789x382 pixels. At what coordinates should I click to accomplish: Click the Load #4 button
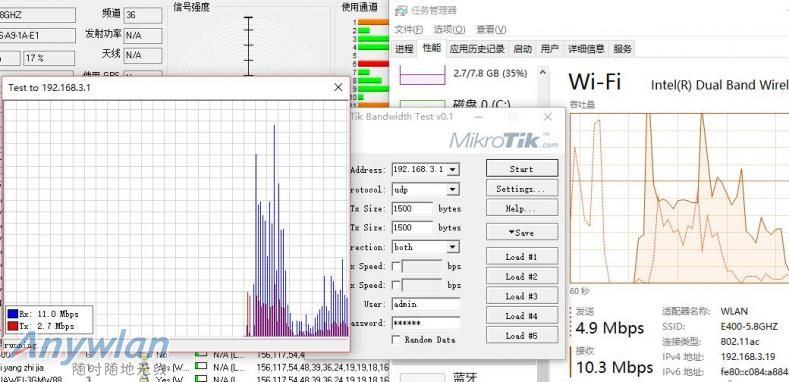click(522, 316)
